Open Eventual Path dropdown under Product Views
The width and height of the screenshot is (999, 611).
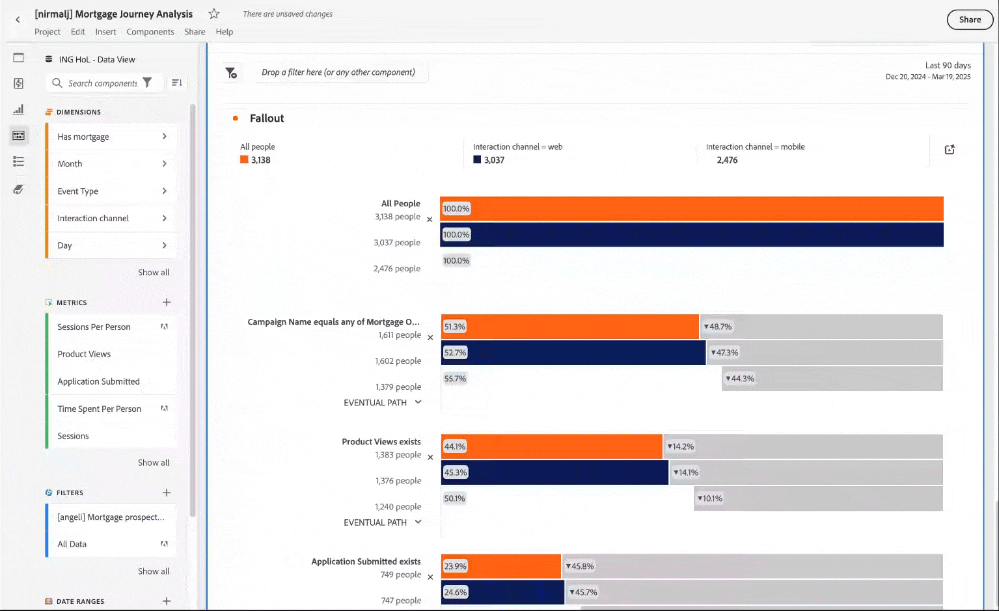pyautogui.click(x=382, y=522)
